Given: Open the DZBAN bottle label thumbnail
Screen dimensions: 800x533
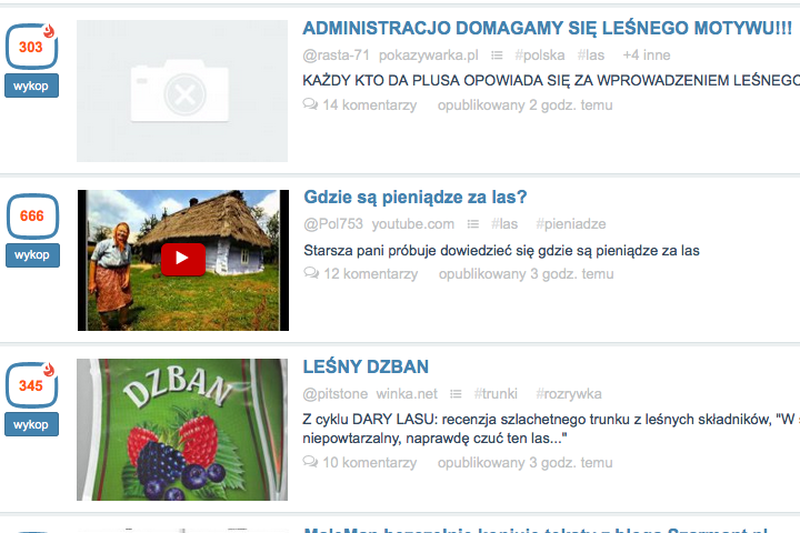Looking at the screenshot, I should pyautogui.click(x=182, y=429).
